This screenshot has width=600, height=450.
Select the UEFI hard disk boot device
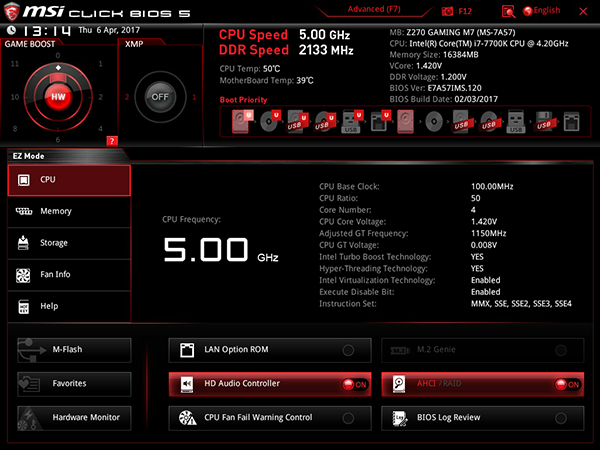pyautogui.click(x=241, y=121)
